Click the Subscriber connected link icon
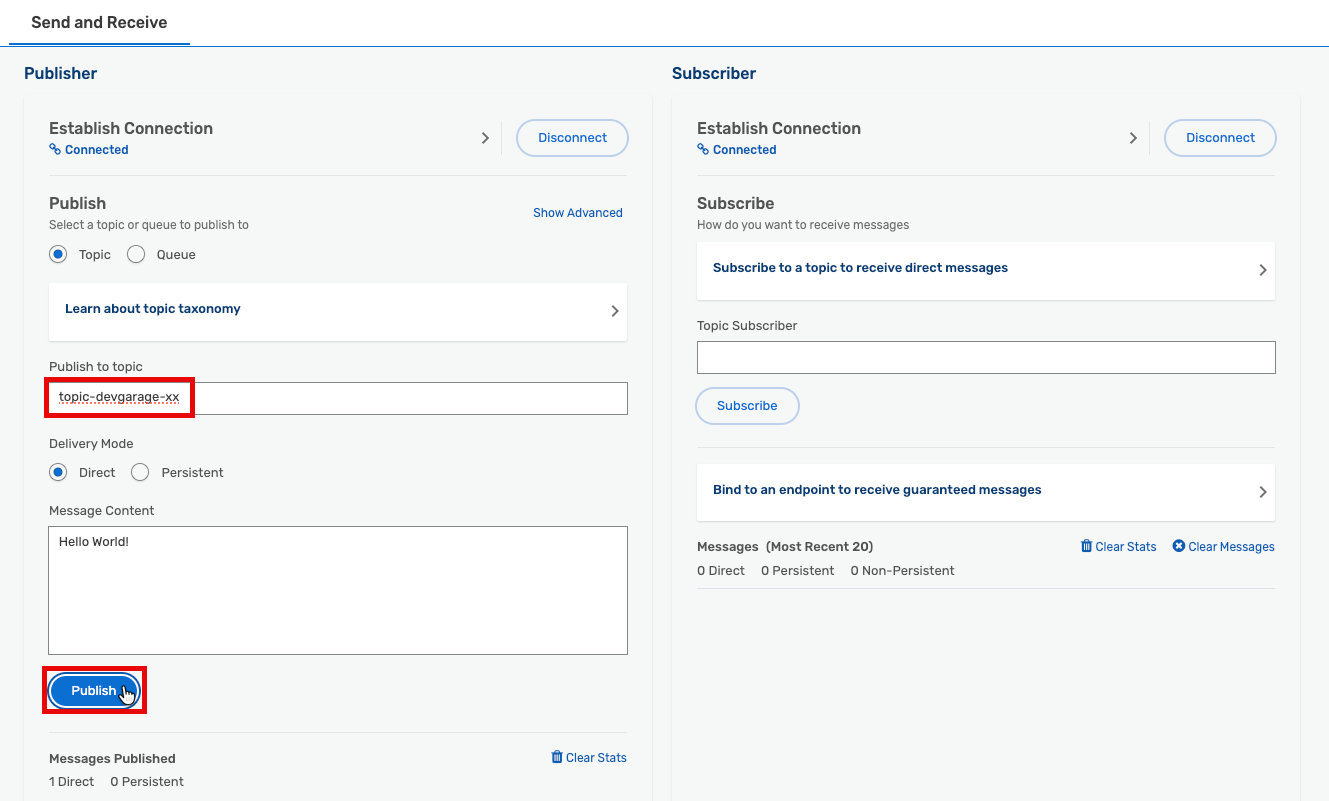The width and height of the screenshot is (1329, 801). (x=703, y=150)
